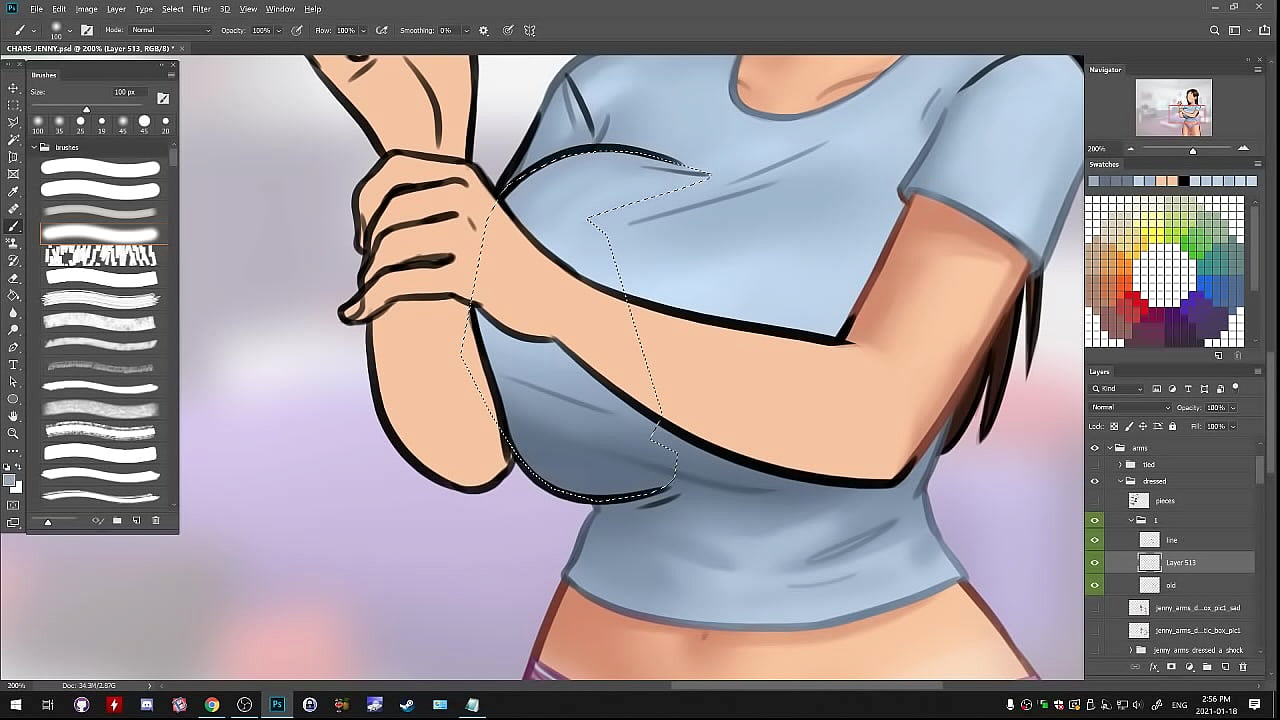This screenshot has height=720, width=1280.
Task: Hide the 'line' layer
Action: tap(1094, 540)
